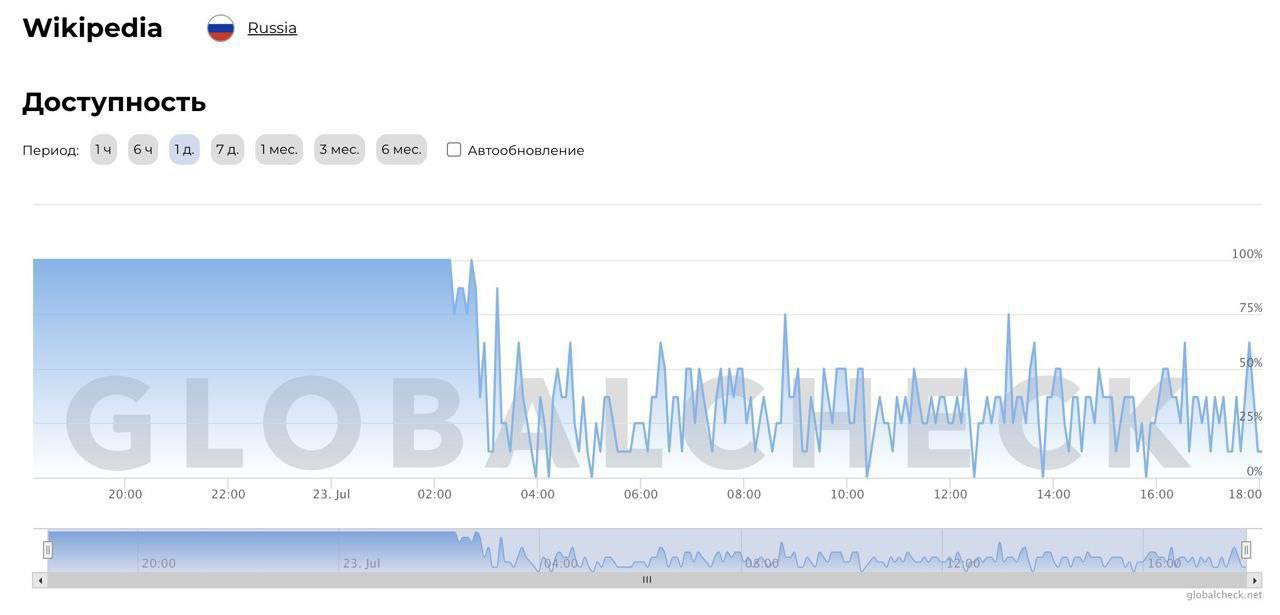Open the Russia country link
This screenshot has width=1280, height=615.
(272, 28)
